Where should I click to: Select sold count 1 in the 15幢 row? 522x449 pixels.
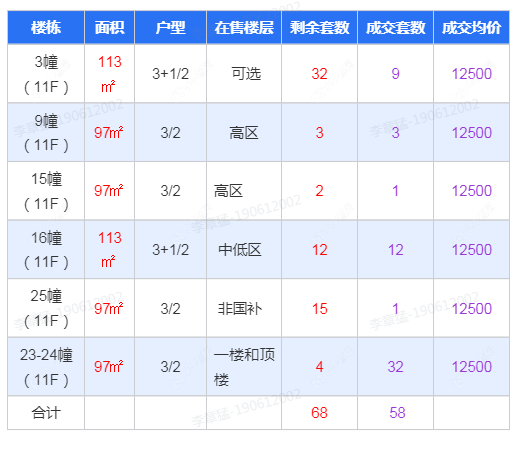pos(395,191)
